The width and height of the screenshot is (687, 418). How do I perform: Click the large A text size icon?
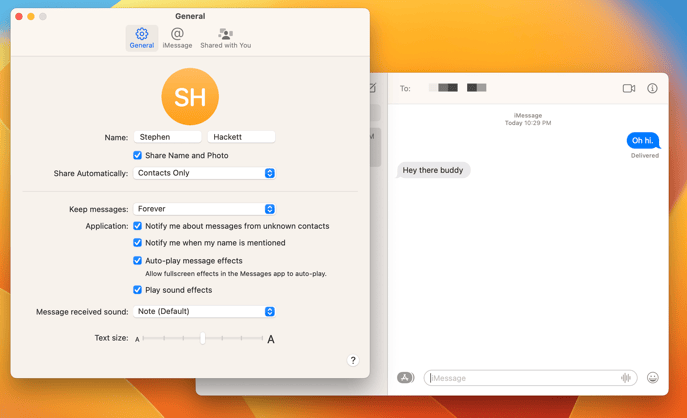271,339
